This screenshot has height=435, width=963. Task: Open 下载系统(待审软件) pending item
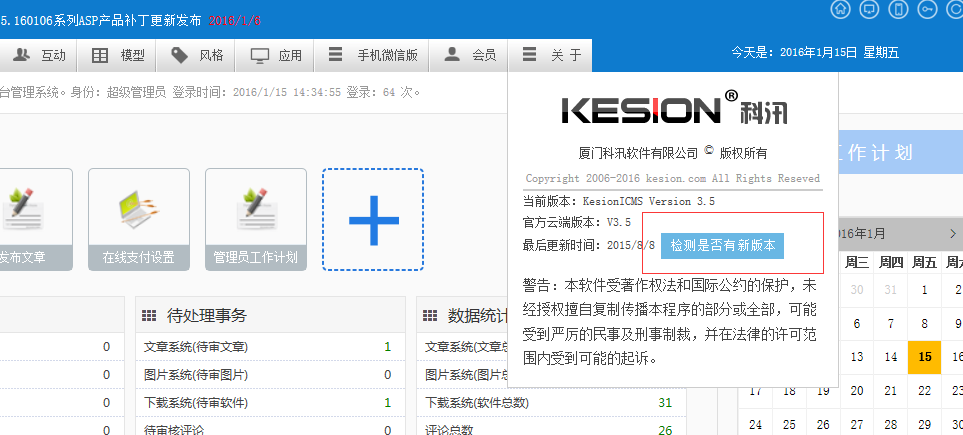pyautogui.click(x=197, y=403)
